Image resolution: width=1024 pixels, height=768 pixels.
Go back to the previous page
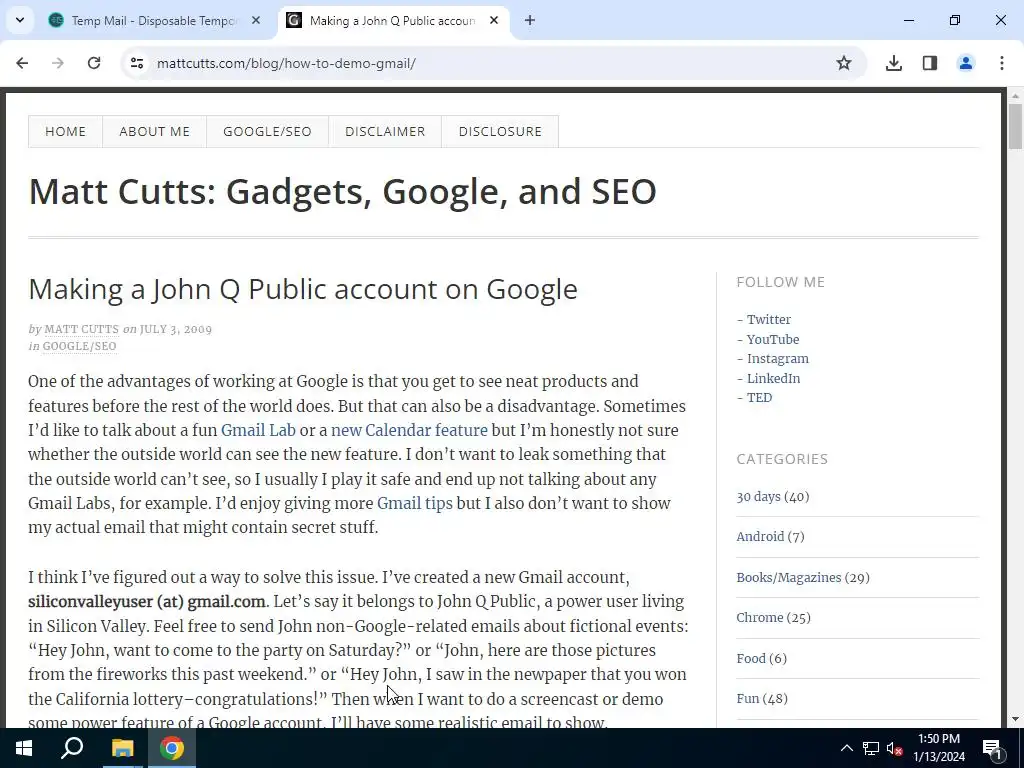(x=22, y=63)
